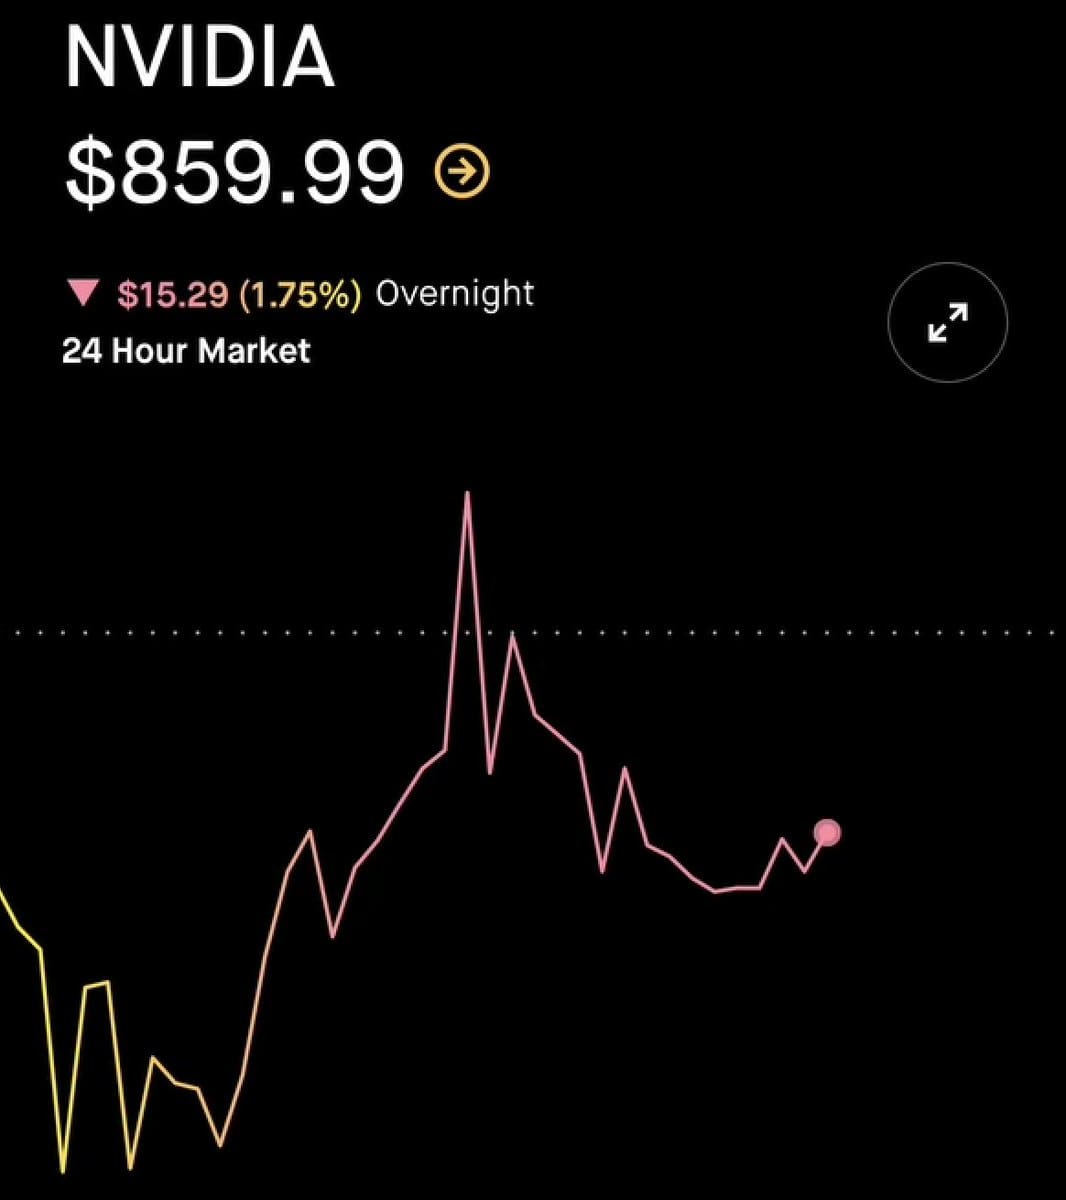
Task: Select the NVIDIA stock title
Action: point(199,57)
